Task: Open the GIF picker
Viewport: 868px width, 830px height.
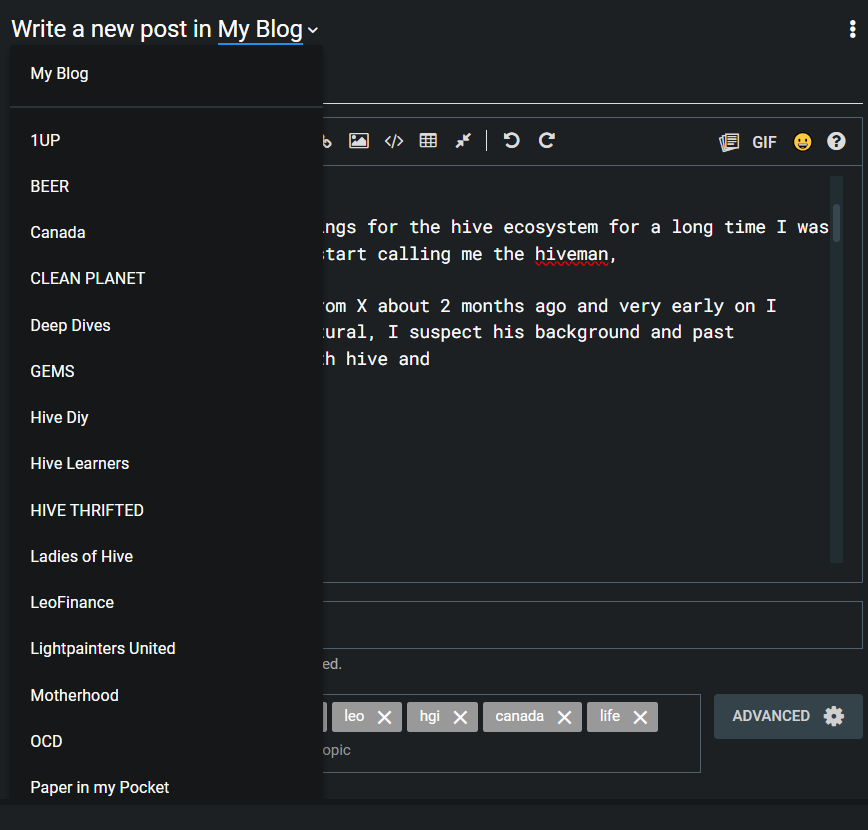Action: pyautogui.click(x=764, y=142)
